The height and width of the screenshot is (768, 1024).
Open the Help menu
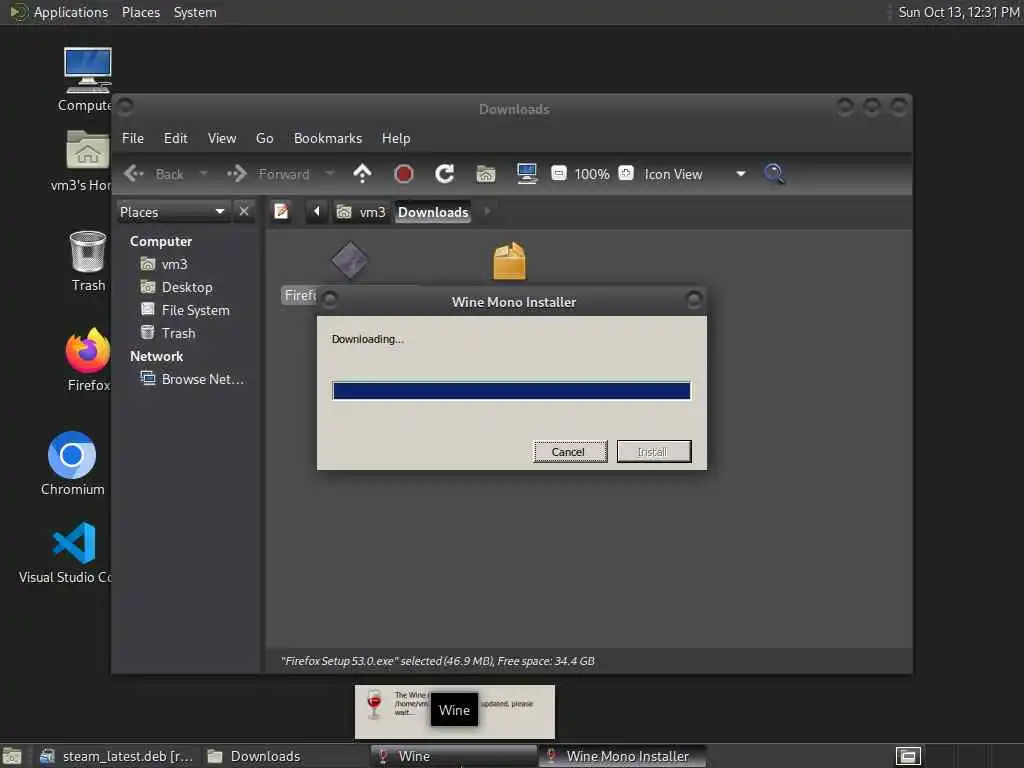396,138
